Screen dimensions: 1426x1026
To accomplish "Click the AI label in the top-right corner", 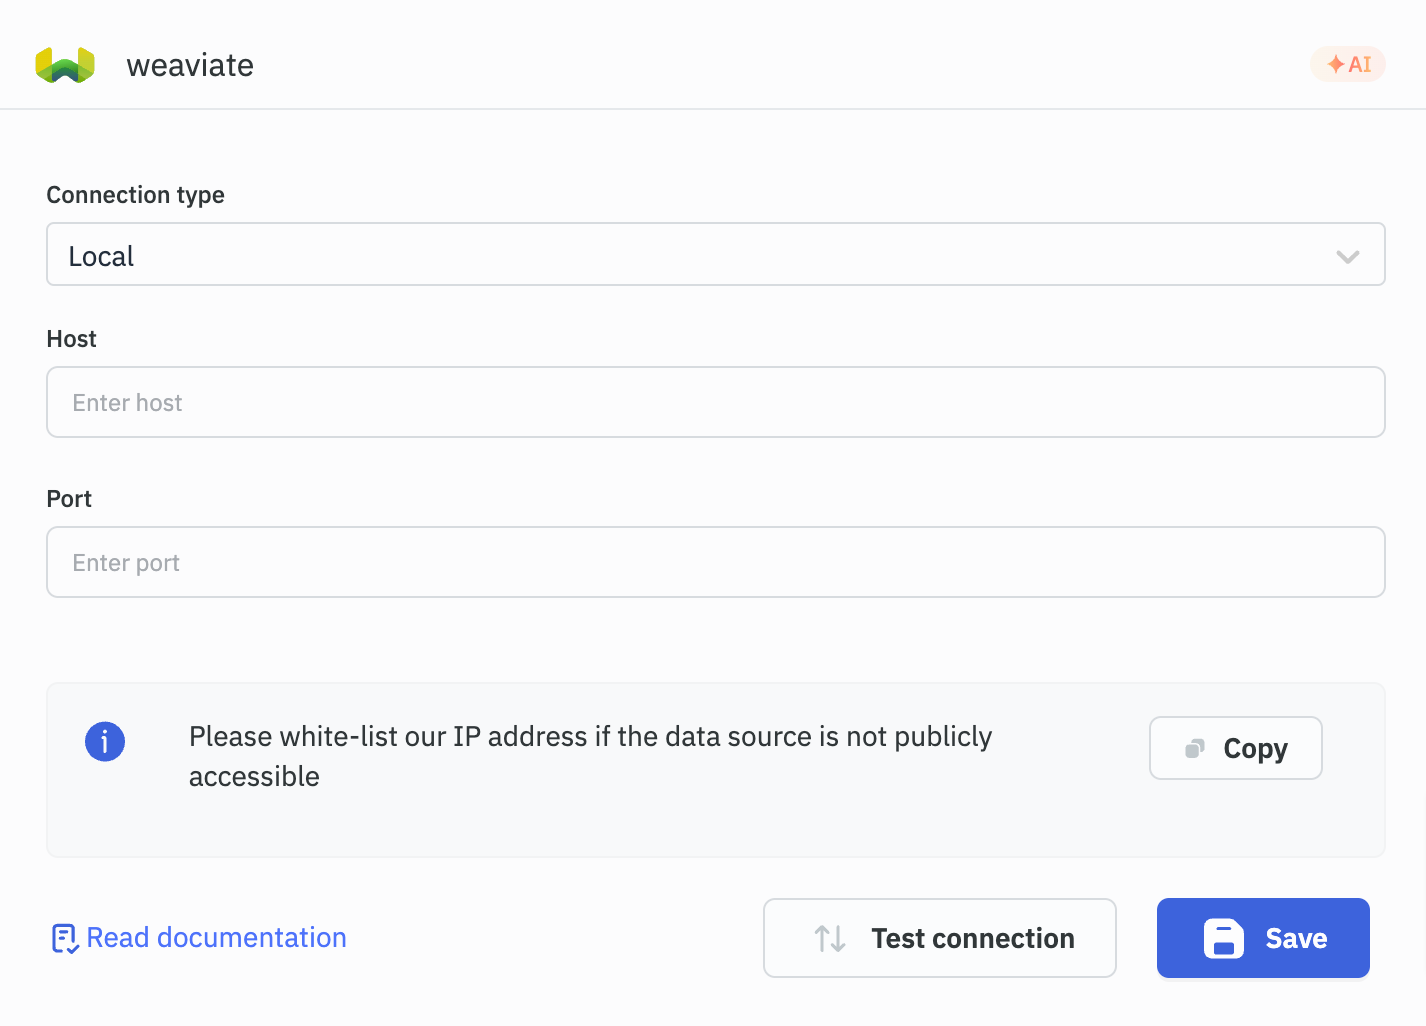I will click(1358, 64).
